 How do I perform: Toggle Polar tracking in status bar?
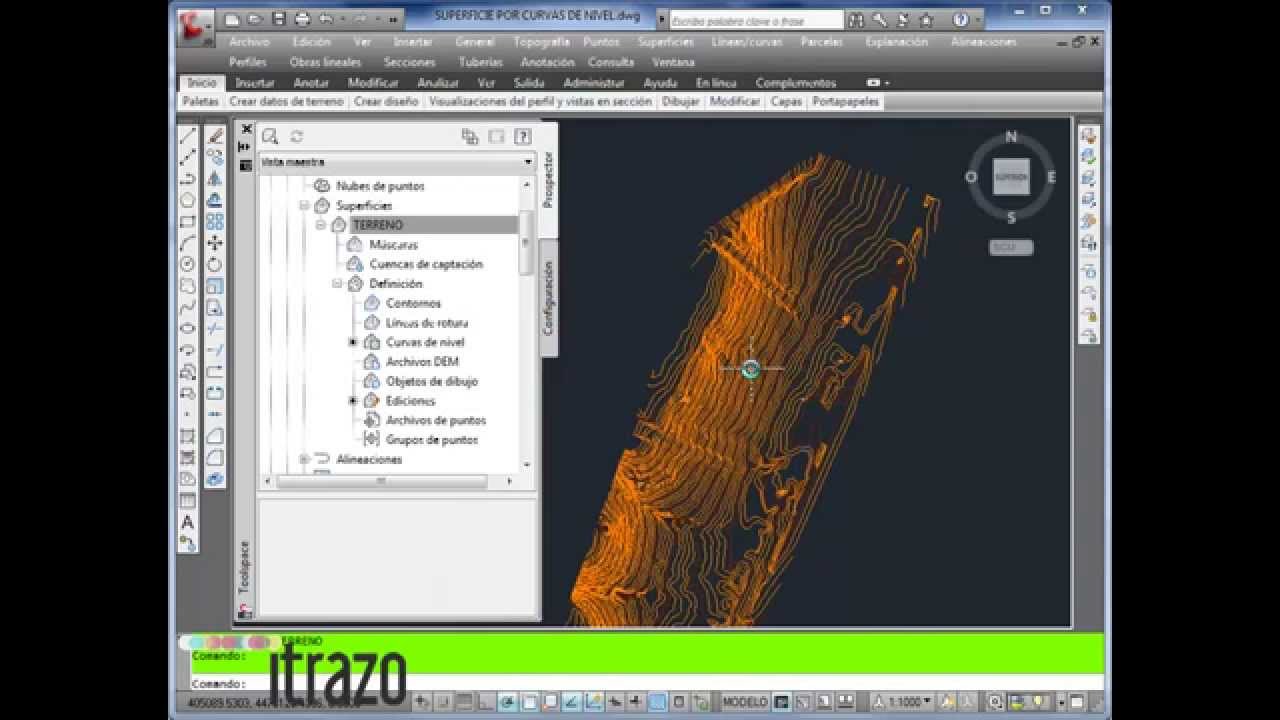click(508, 702)
